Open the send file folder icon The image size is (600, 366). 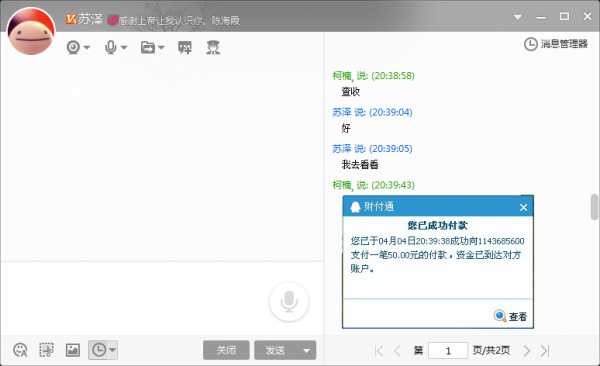click(x=148, y=48)
